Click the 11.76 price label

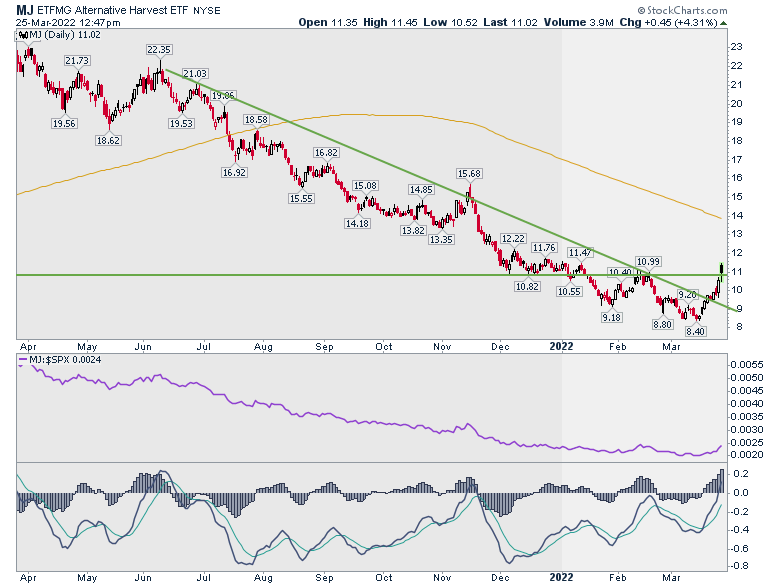tap(544, 247)
